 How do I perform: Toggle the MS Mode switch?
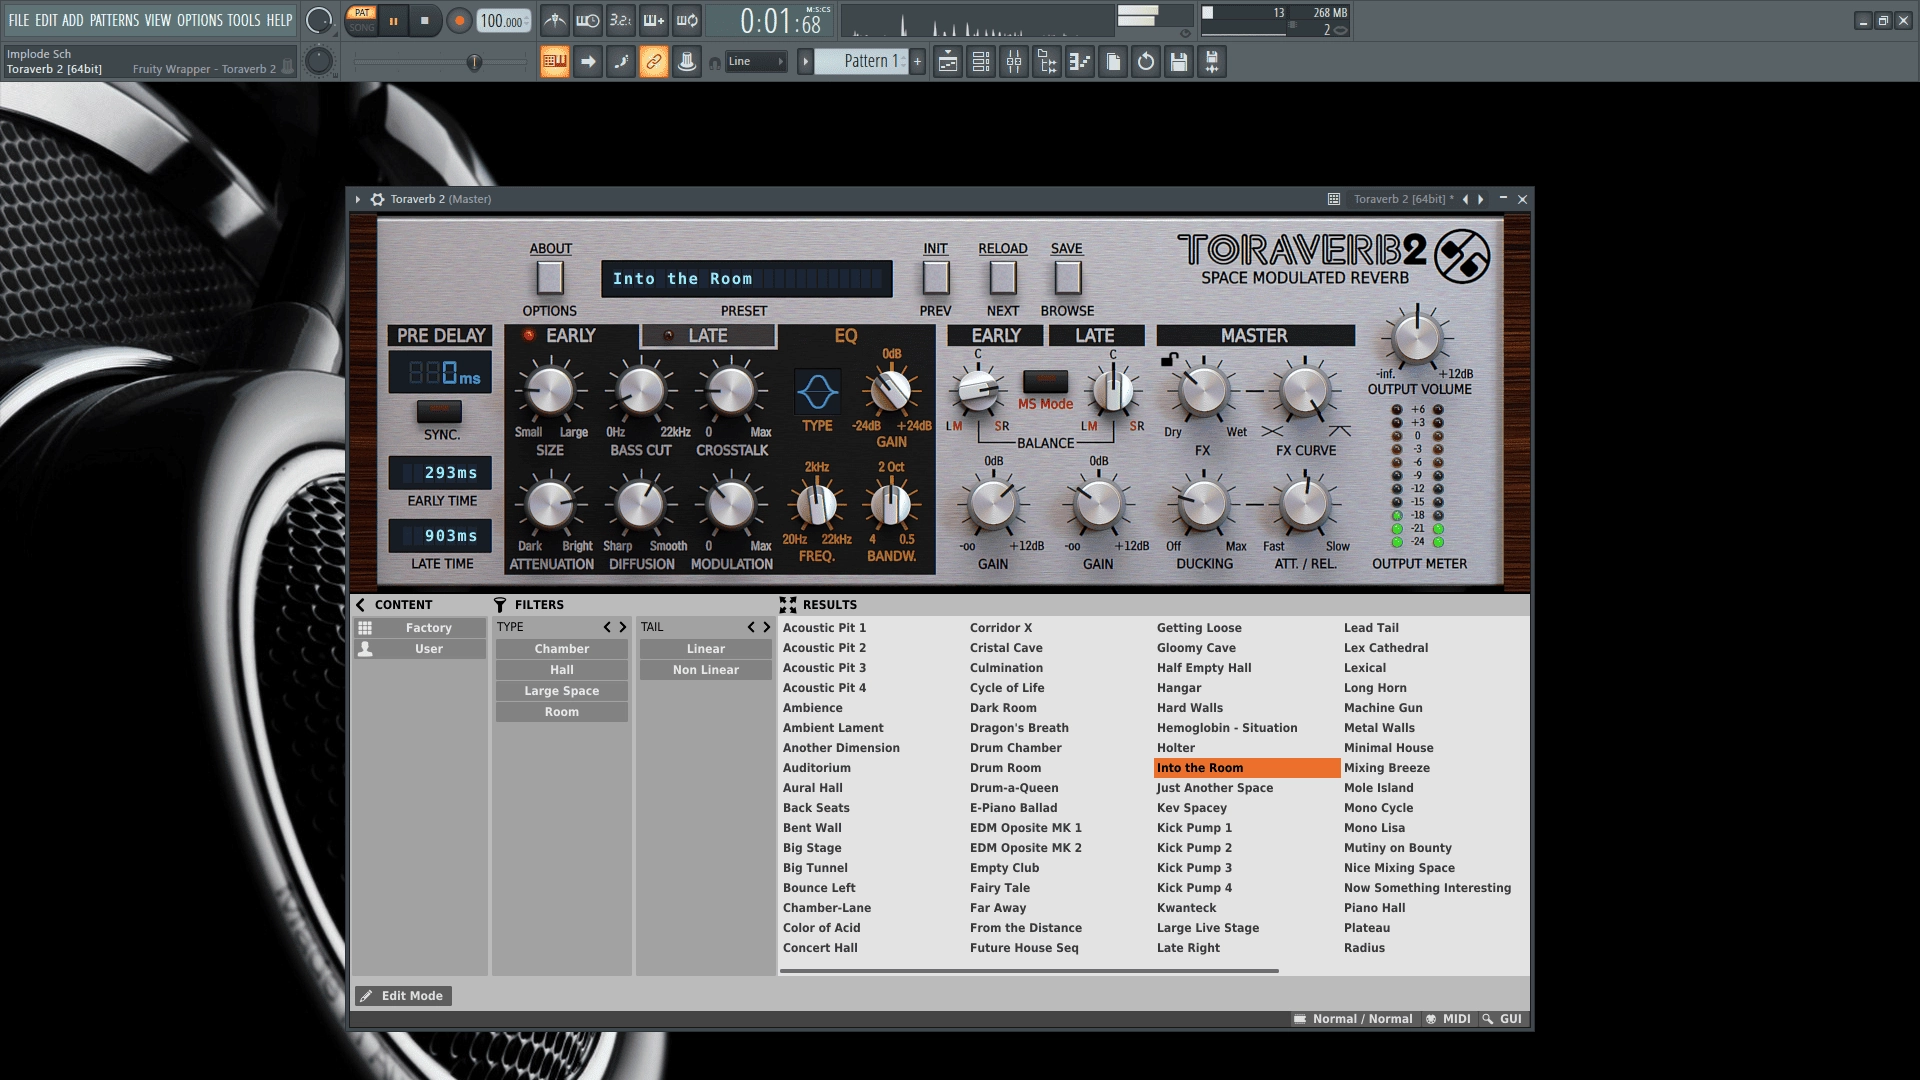[1045, 381]
